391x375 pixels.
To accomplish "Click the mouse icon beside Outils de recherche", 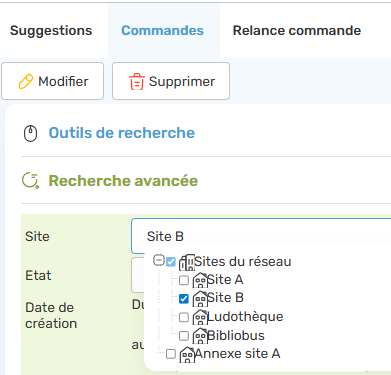I will pyautogui.click(x=30, y=133).
